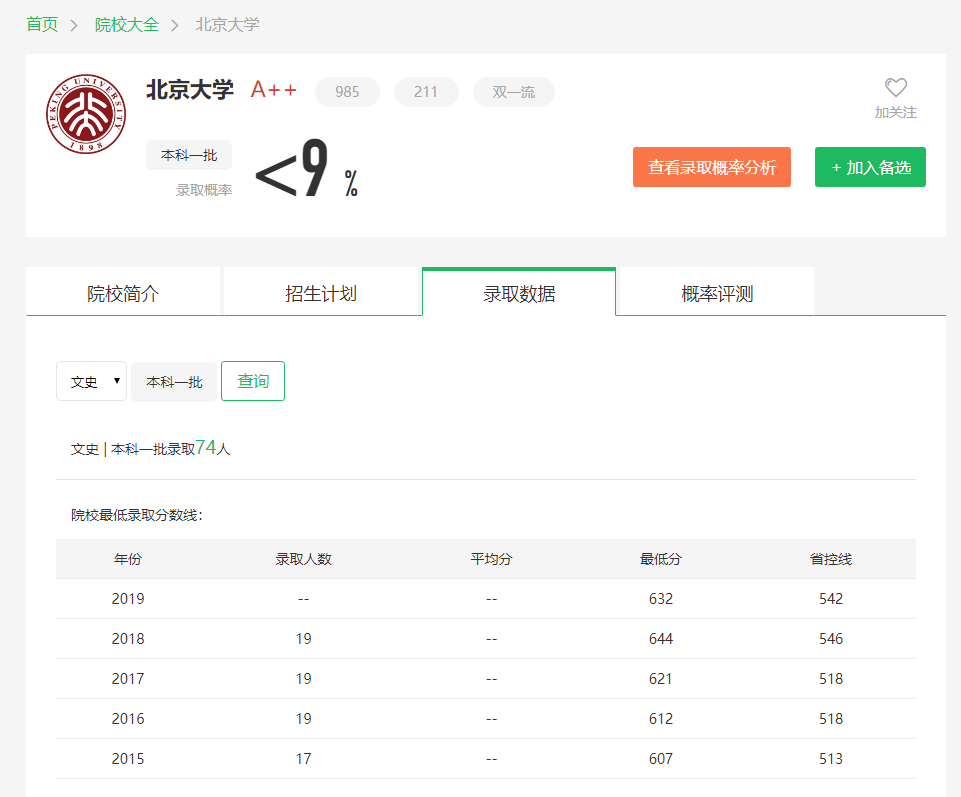Click 本科一批 badge beside the logo
The width and height of the screenshot is (961, 797).
189,155
